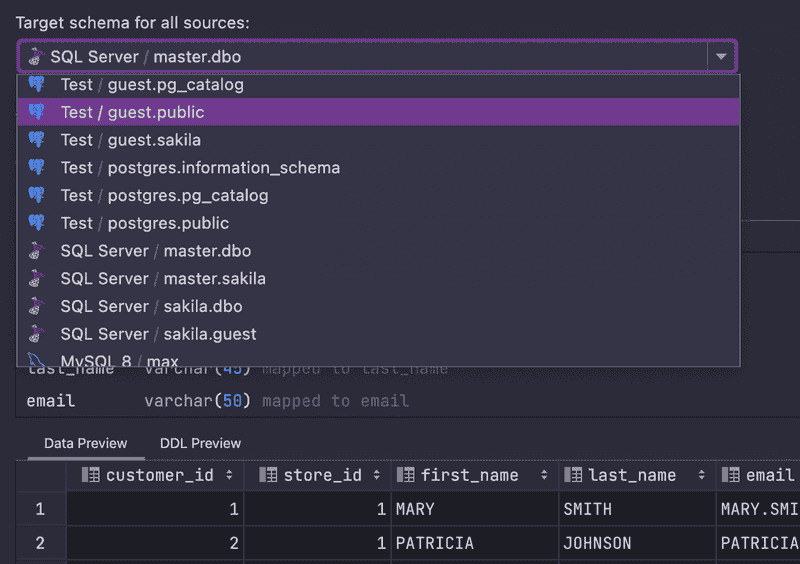800x564 pixels.
Task: Select Test / guest.sakila schema
Action: (379, 140)
